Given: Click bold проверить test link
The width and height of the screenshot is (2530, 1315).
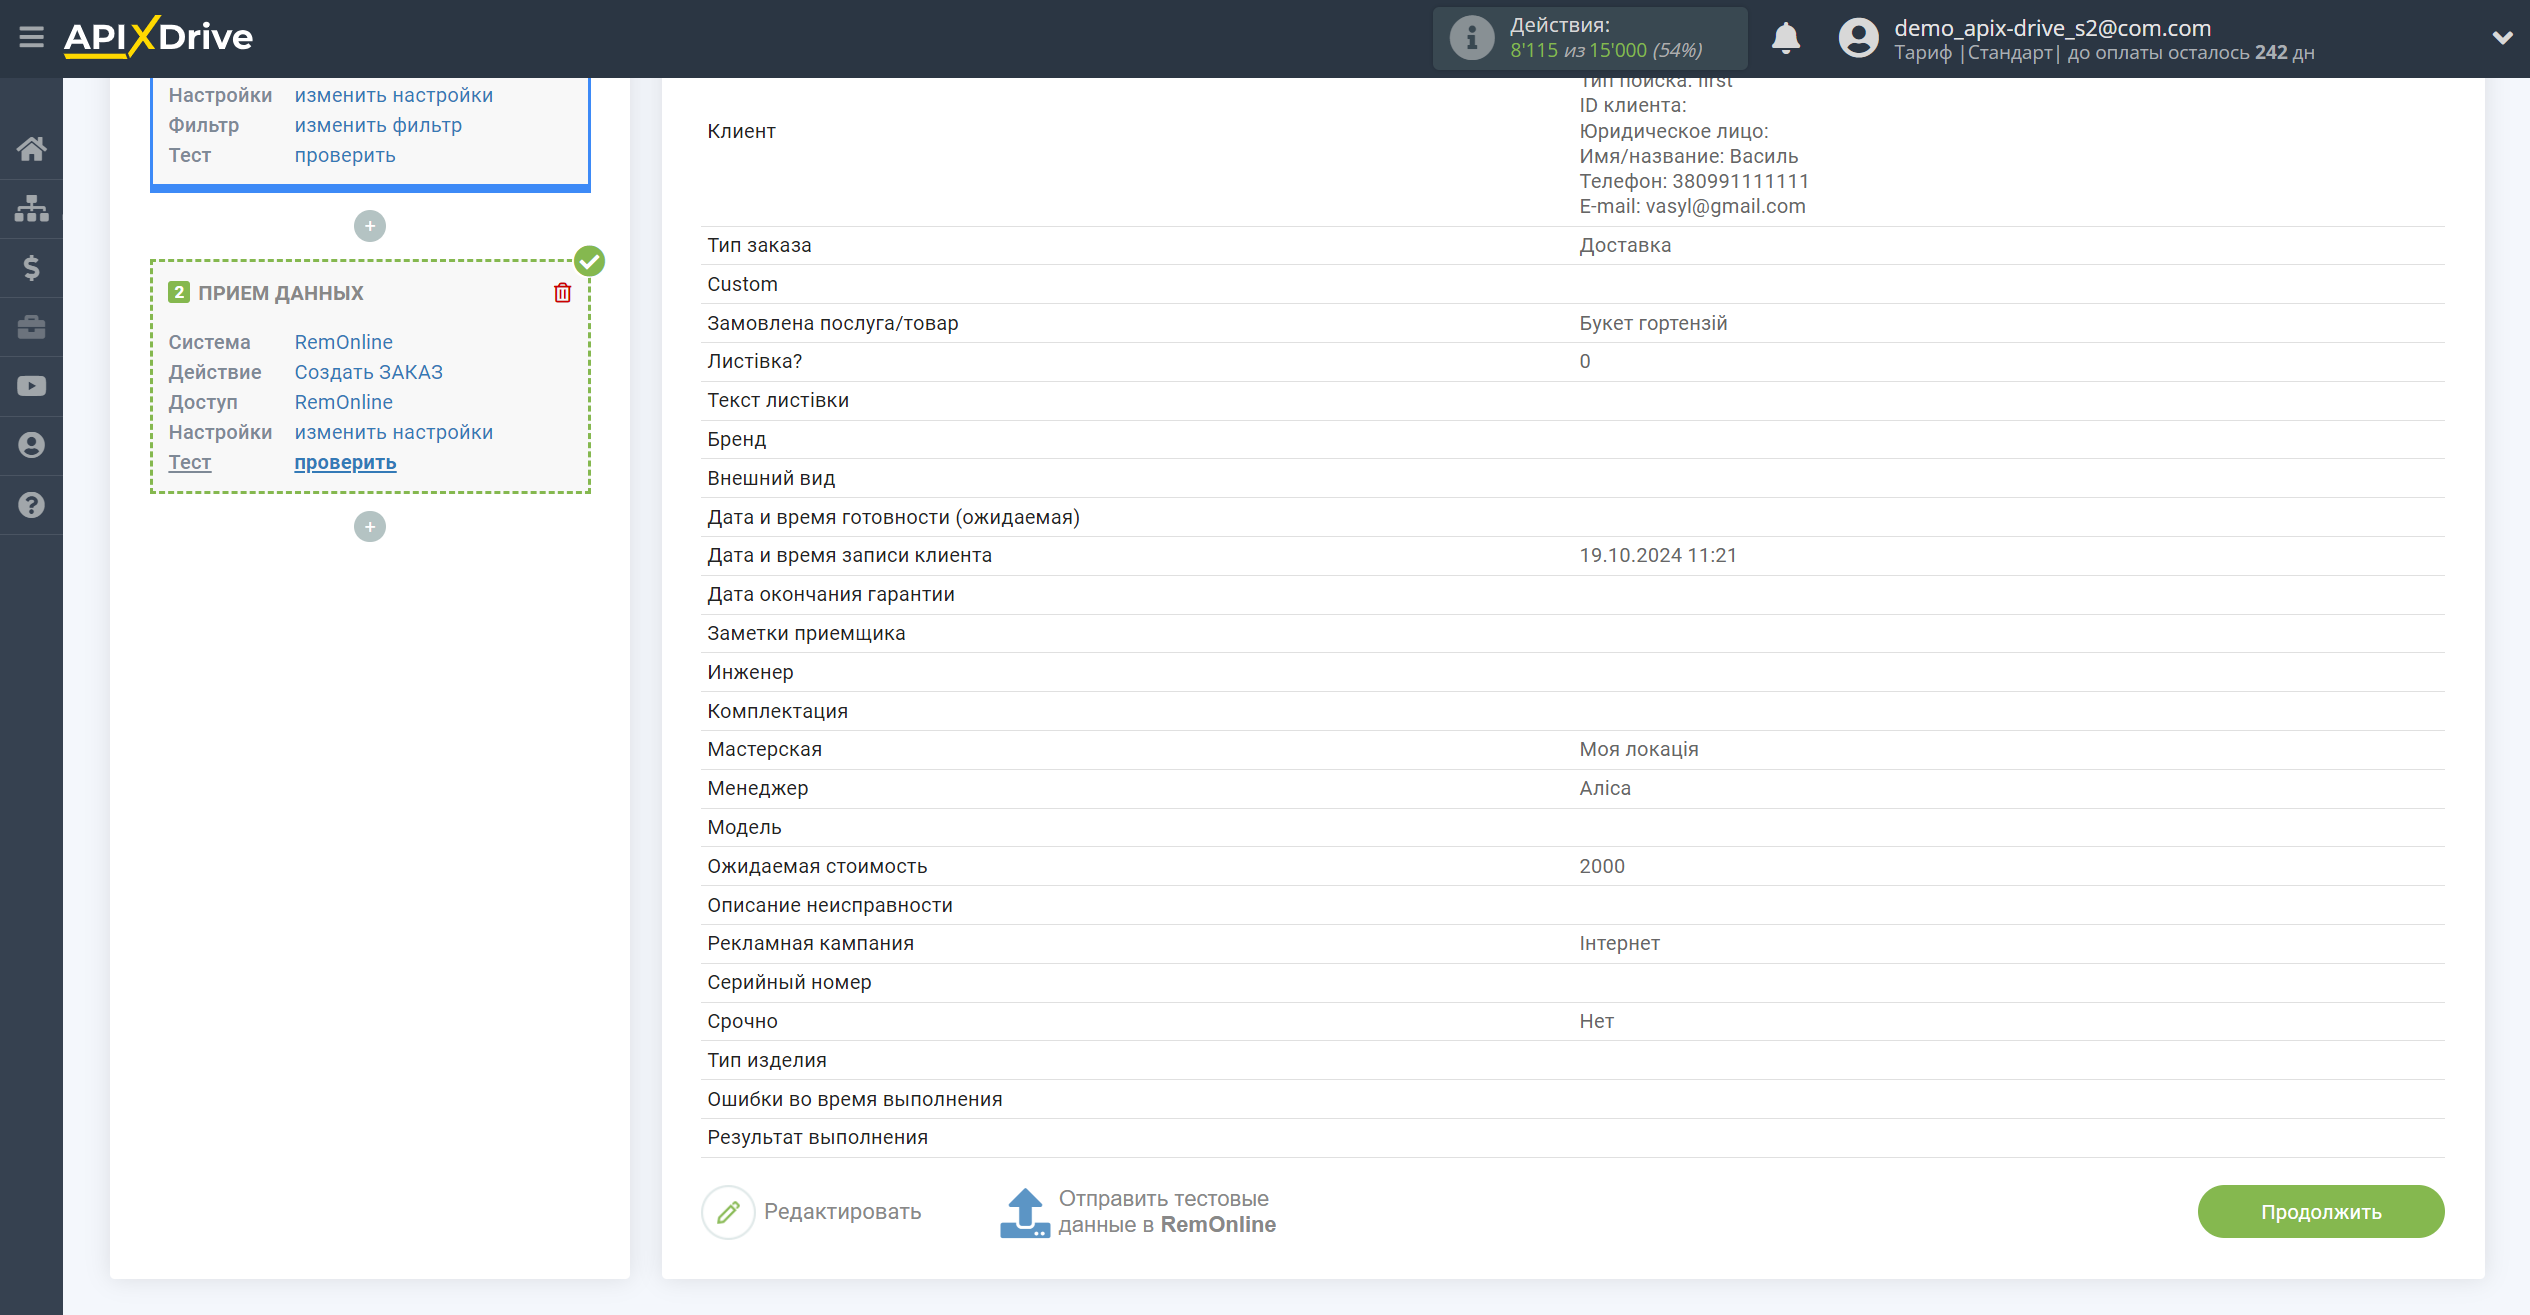Looking at the screenshot, I should point(345,462).
